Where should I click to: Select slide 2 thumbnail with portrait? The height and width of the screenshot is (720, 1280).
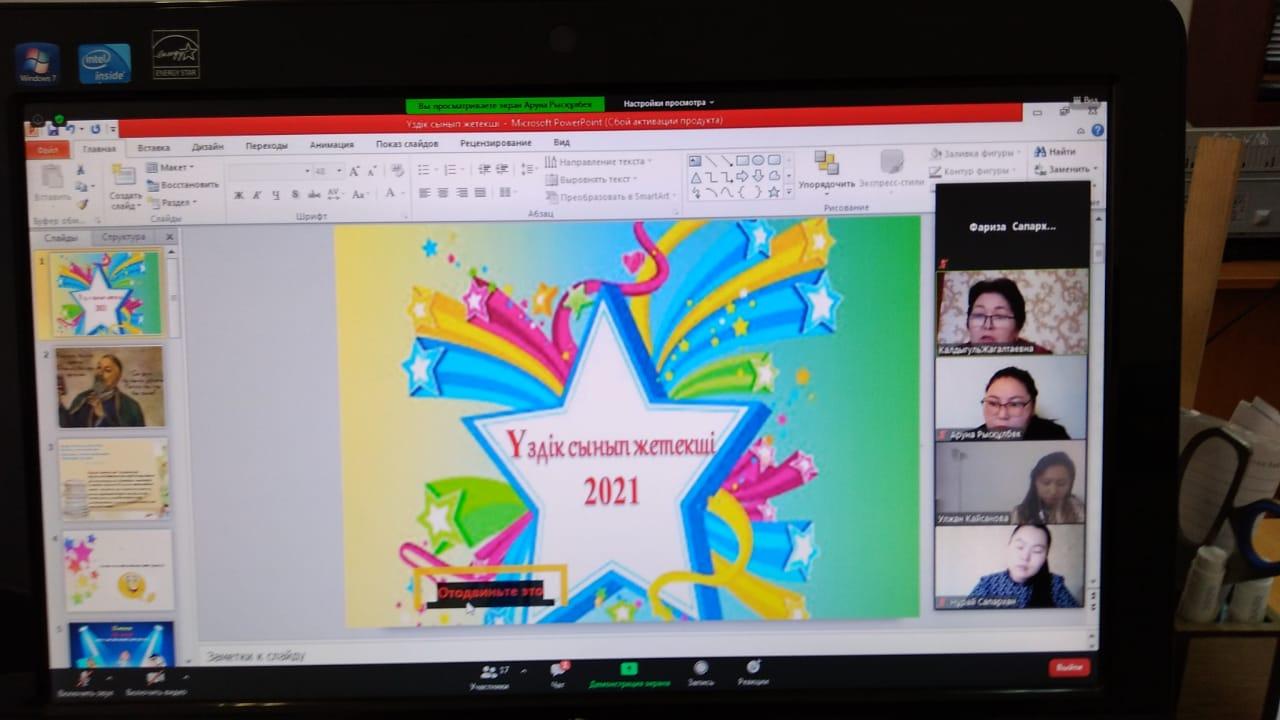[x=110, y=387]
